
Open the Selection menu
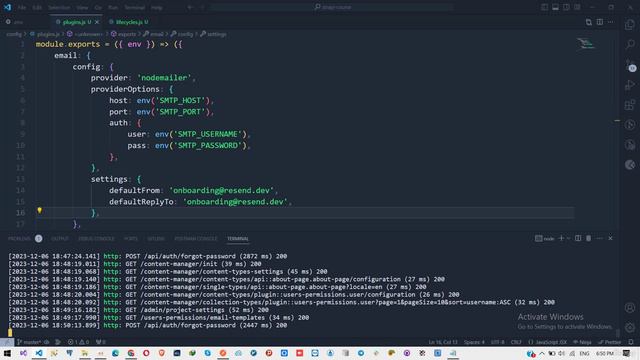59,7
